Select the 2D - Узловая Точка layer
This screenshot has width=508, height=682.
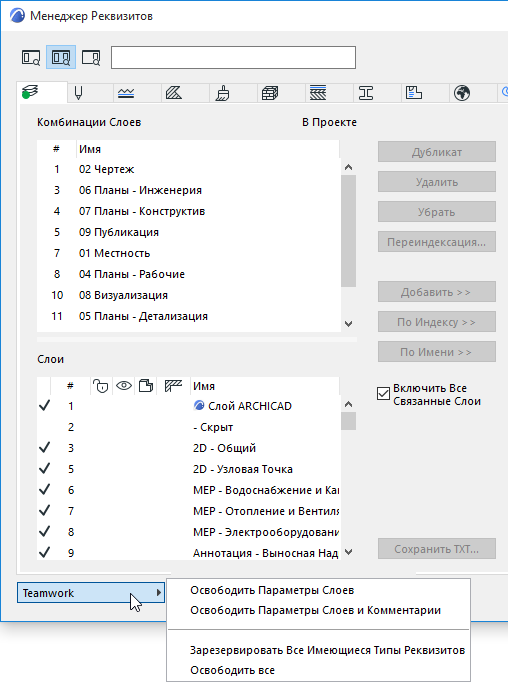188,469
